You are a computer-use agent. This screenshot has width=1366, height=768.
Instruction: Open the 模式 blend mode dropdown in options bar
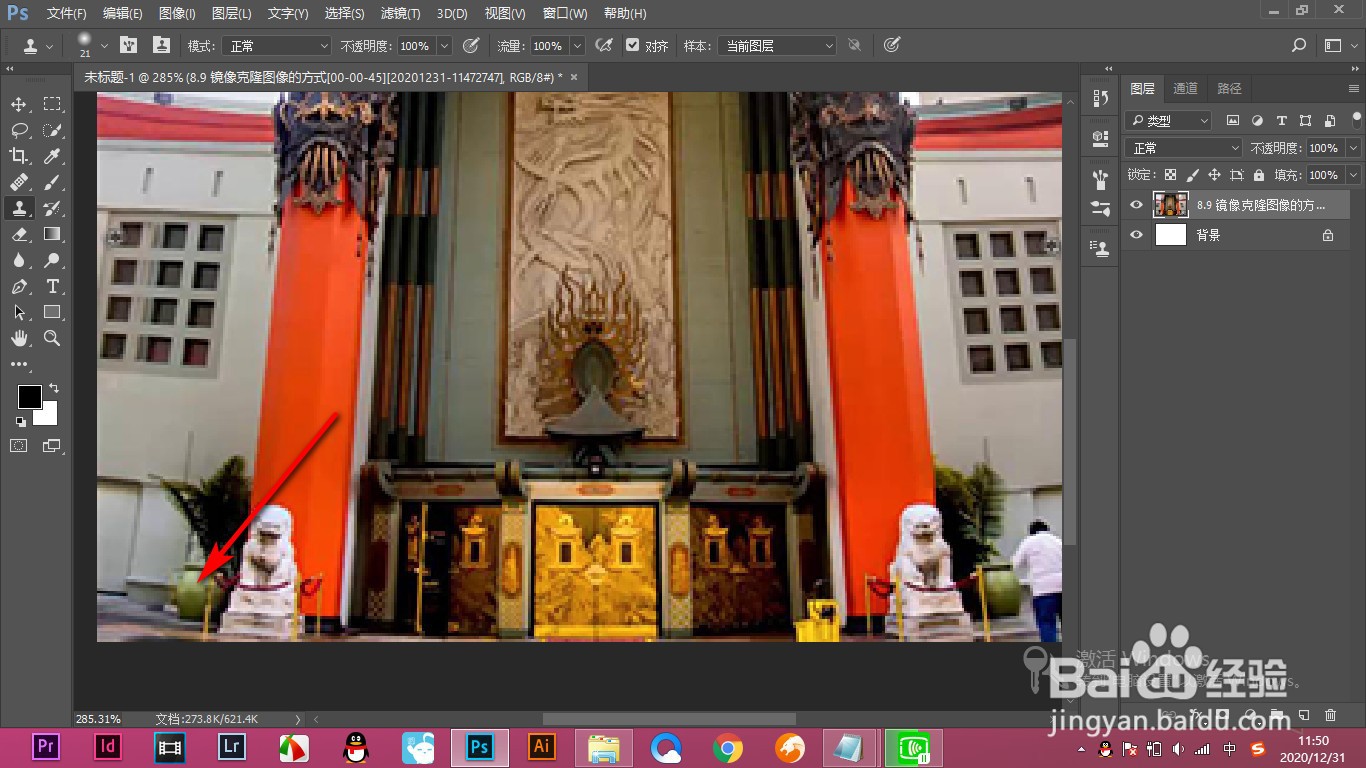click(275, 46)
